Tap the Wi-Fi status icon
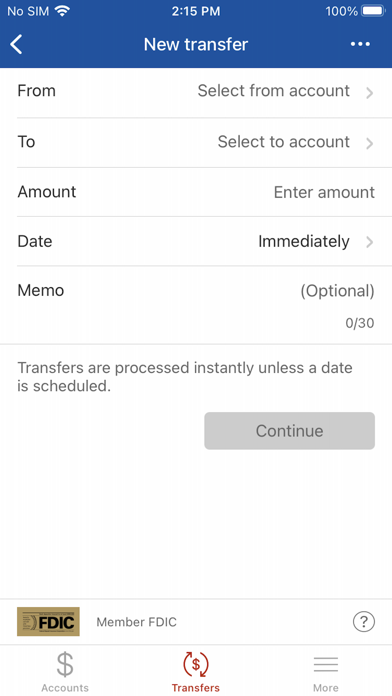 63,11
